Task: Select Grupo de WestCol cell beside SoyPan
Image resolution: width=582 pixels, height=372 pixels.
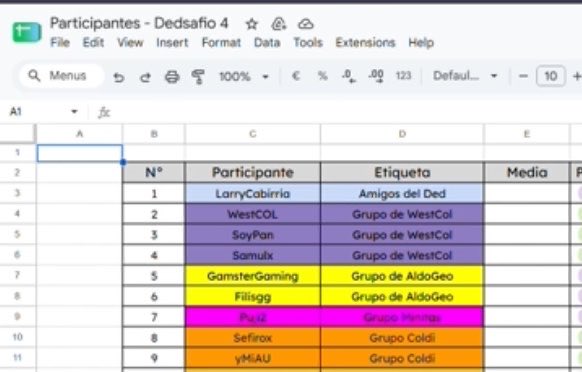Action: [402, 235]
